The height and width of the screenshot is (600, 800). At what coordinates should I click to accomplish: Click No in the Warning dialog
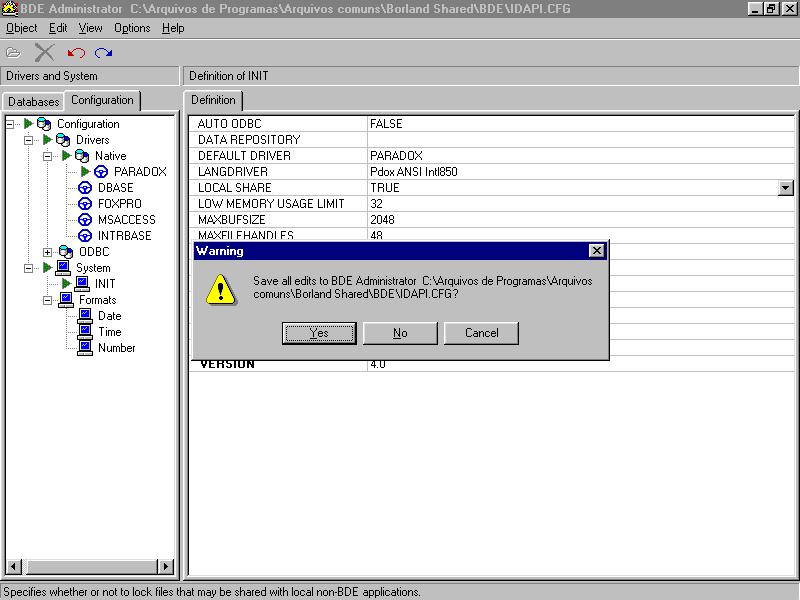point(400,333)
